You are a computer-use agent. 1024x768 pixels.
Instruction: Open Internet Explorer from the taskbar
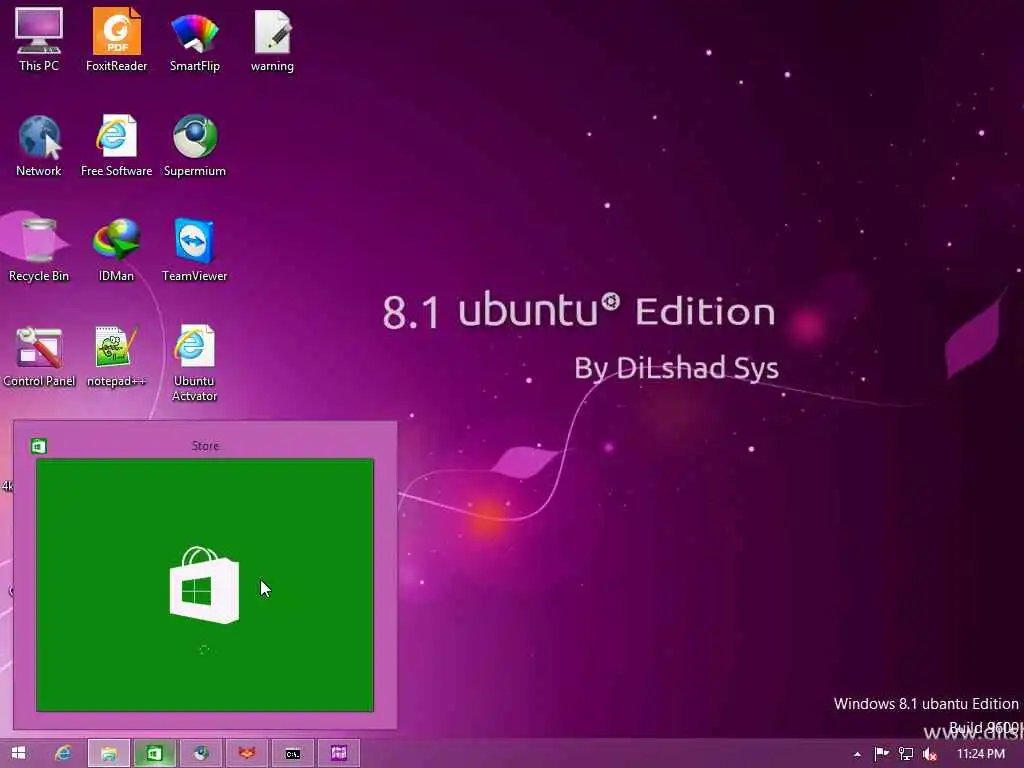point(63,753)
